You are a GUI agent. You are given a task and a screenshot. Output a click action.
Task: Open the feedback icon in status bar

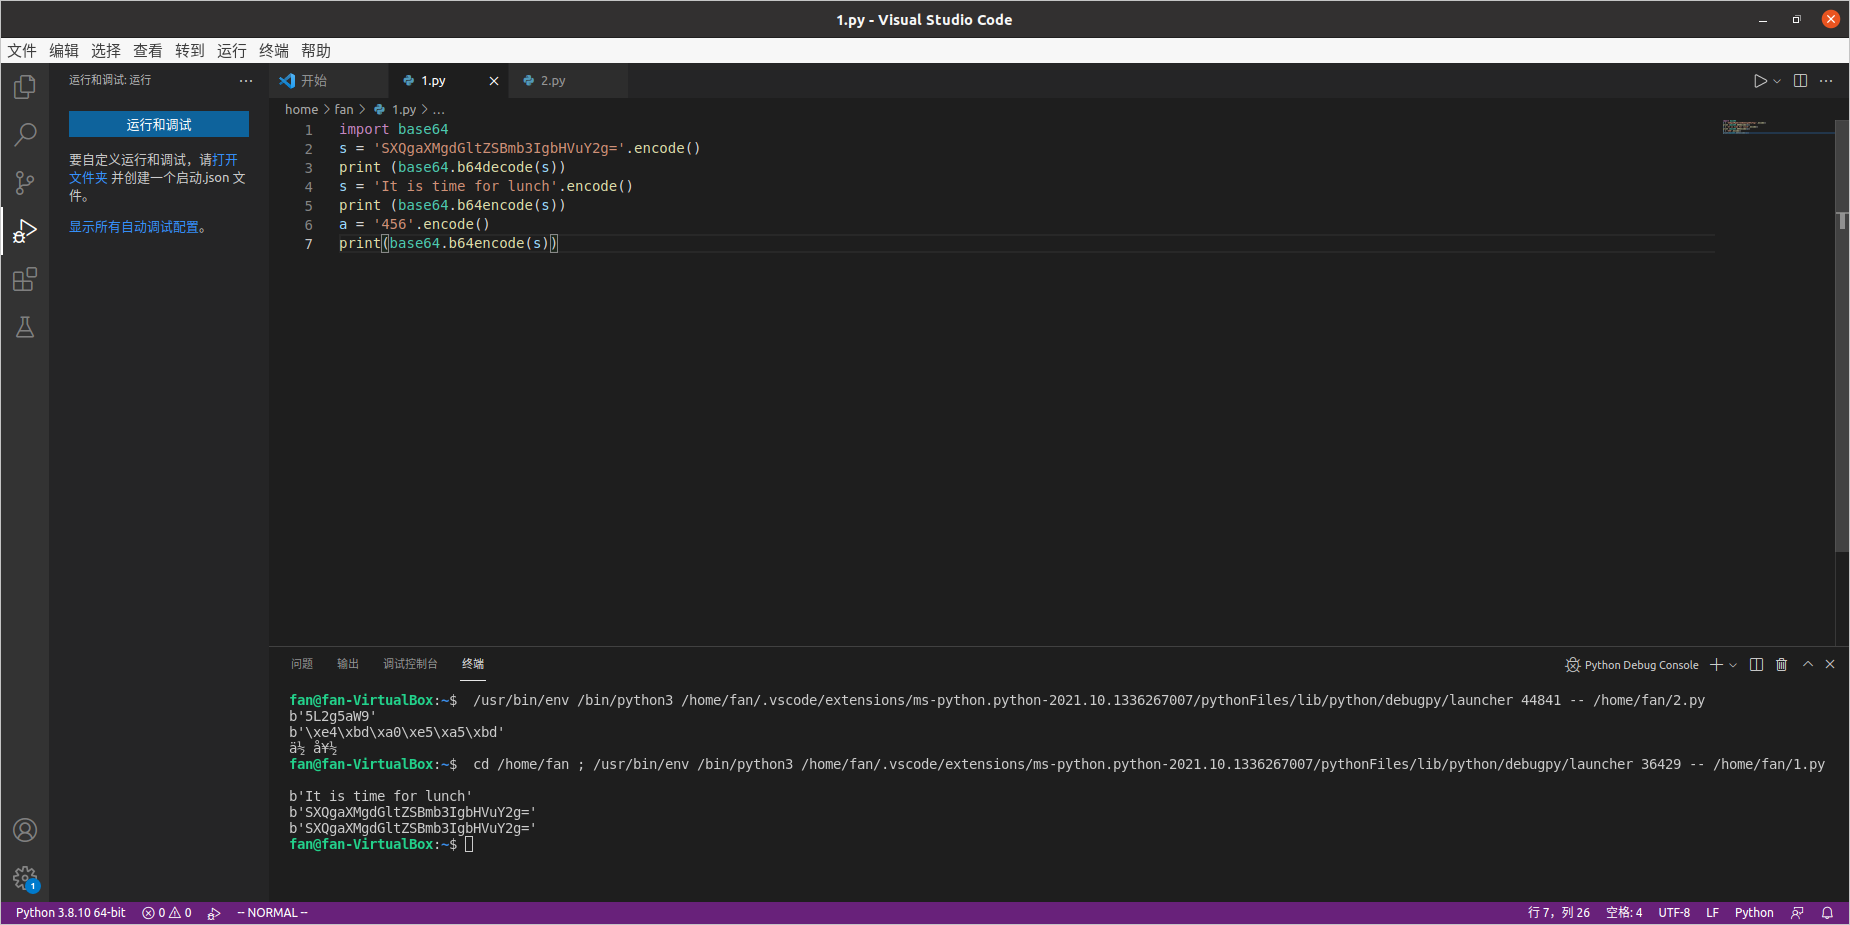[1797, 913]
